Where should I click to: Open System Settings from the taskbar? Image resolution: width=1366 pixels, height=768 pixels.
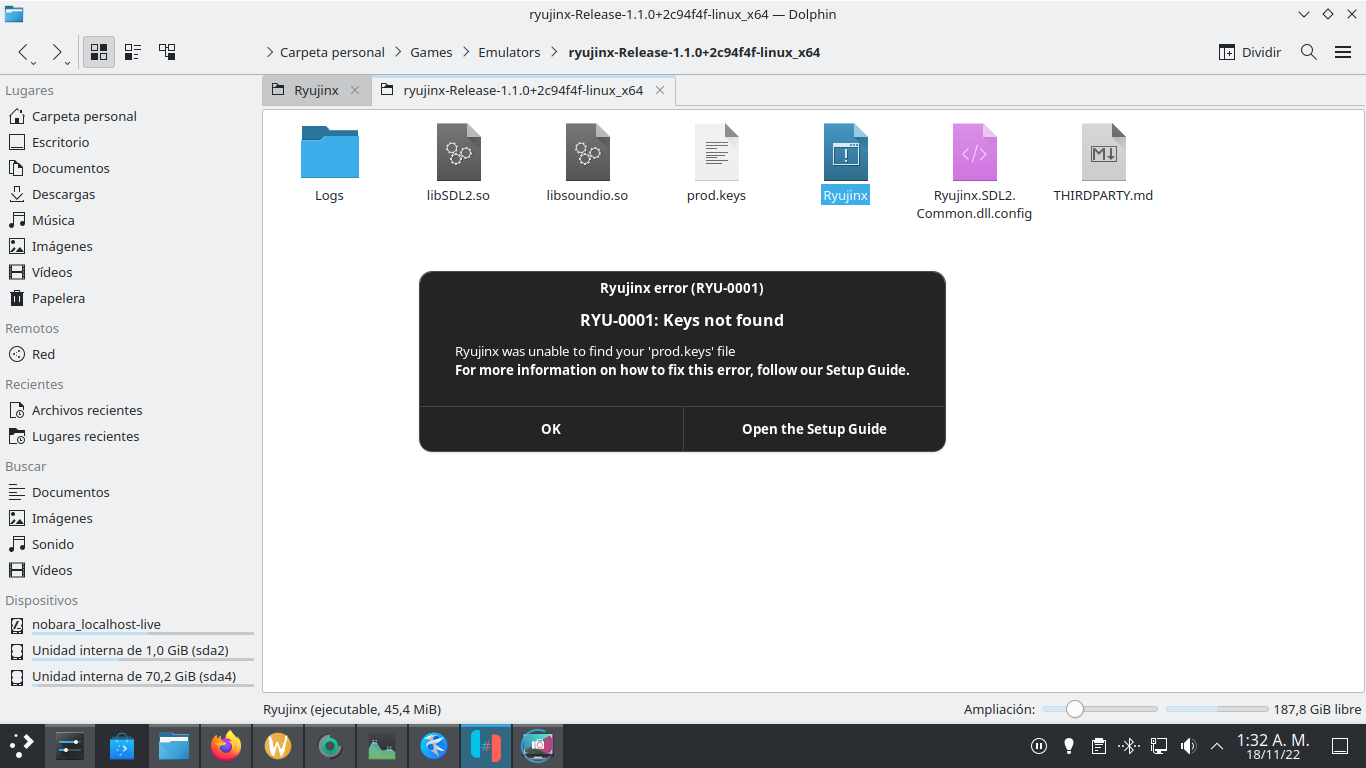click(x=69, y=745)
